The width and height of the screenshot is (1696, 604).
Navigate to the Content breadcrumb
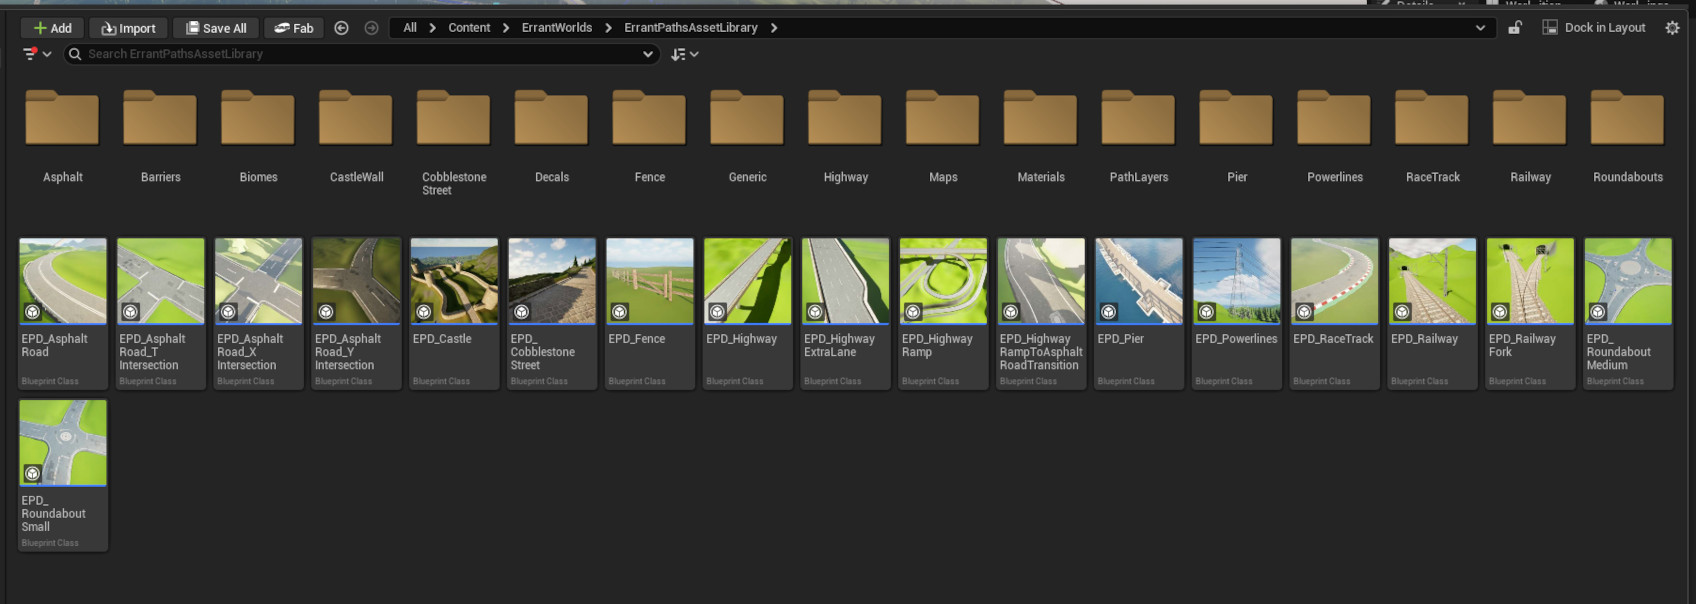tap(469, 28)
